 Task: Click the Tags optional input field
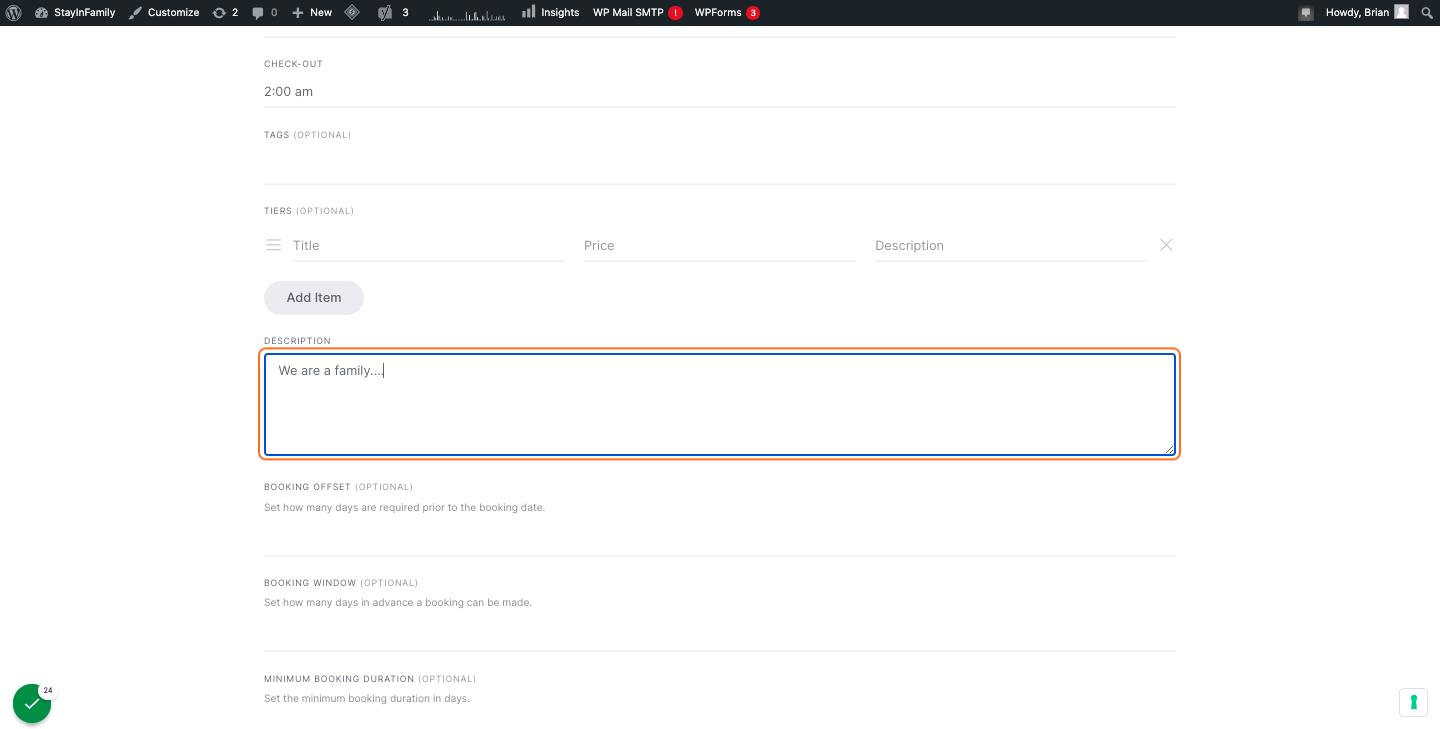[720, 165]
